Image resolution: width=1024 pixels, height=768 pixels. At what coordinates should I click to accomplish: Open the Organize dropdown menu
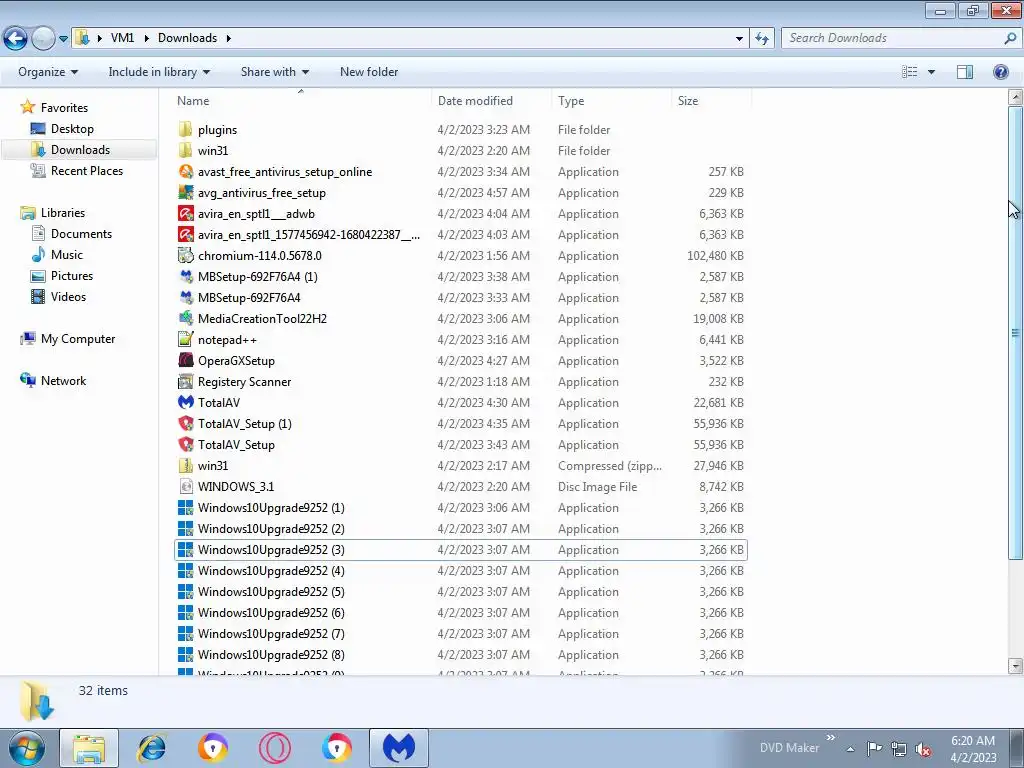click(x=48, y=72)
